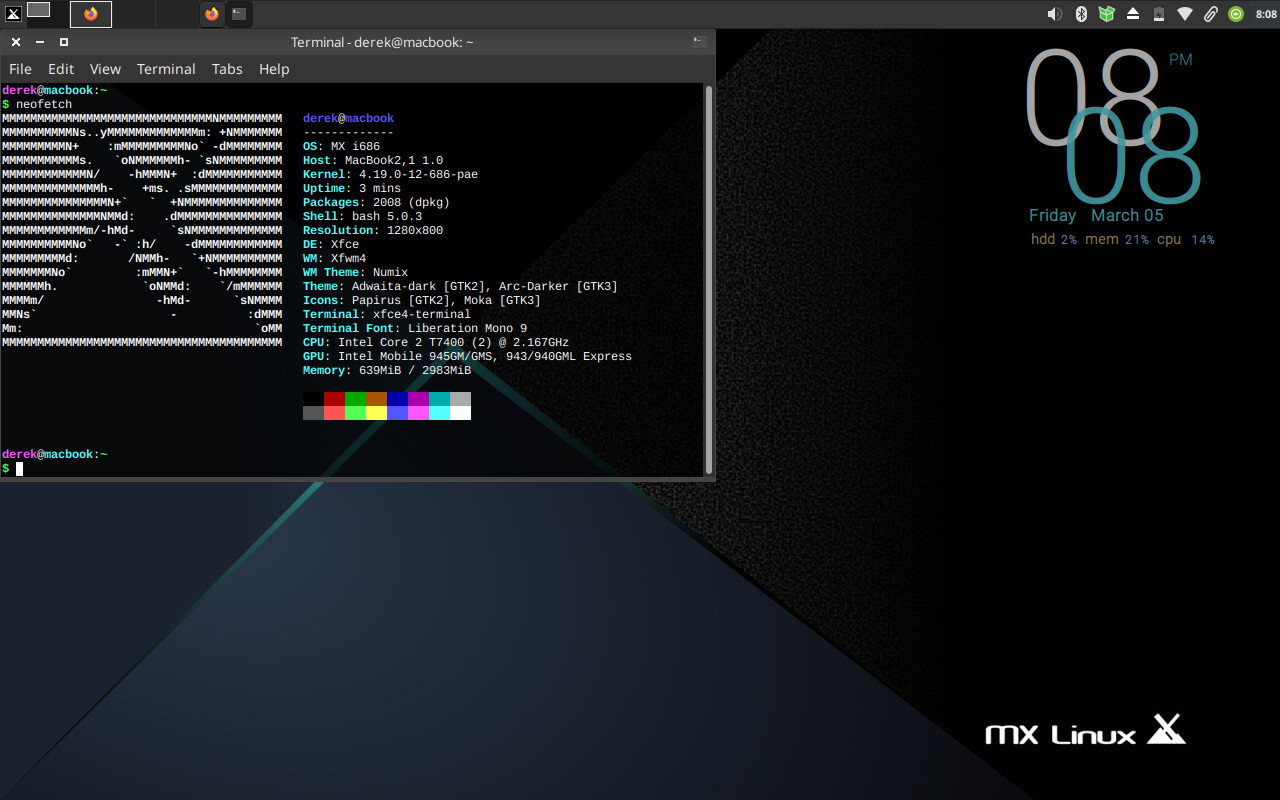Image resolution: width=1280 pixels, height=800 pixels.
Task: Click the Terminal vertical scrollbar
Action: (x=709, y=279)
